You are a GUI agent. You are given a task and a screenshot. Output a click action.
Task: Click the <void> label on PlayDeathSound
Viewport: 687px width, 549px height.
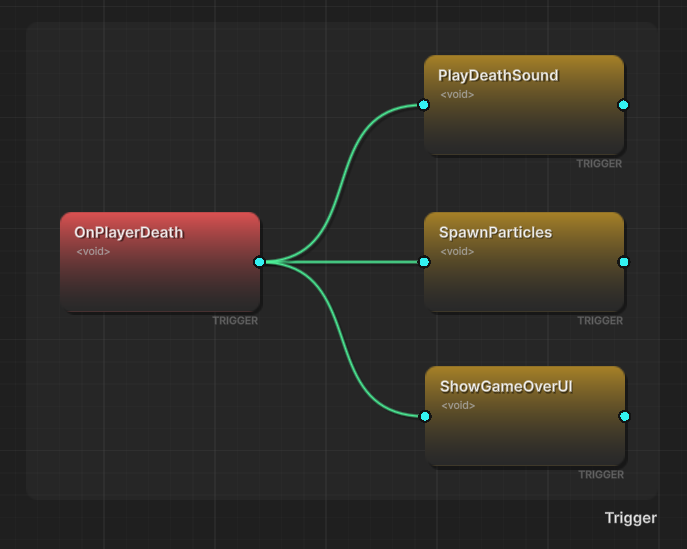457,95
